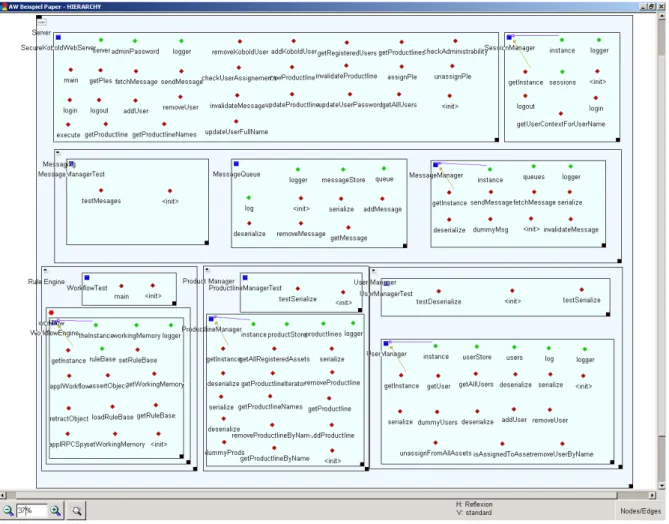The width and height of the screenshot is (669, 524).
Task: Select the invalidateMessage node in MessageManager
Action: click(x=571, y=219)
